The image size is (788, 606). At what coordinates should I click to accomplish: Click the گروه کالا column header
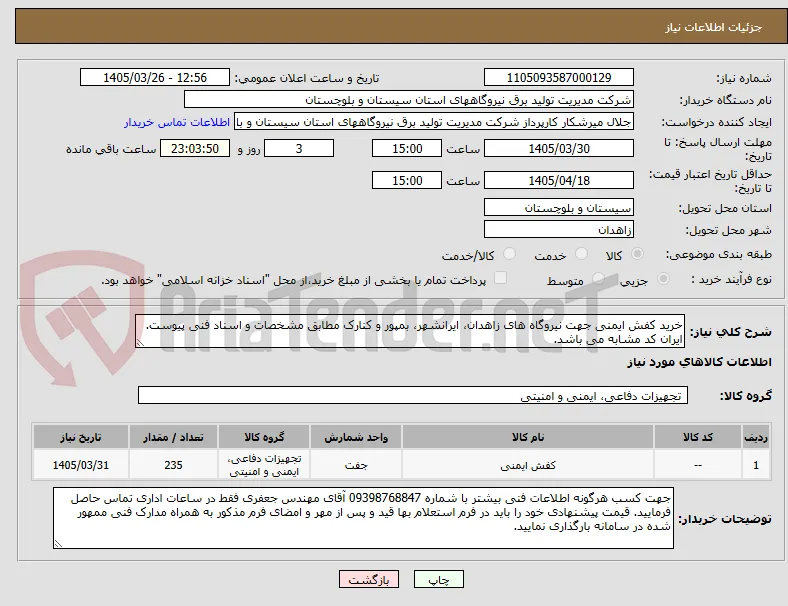click(264, 437)
